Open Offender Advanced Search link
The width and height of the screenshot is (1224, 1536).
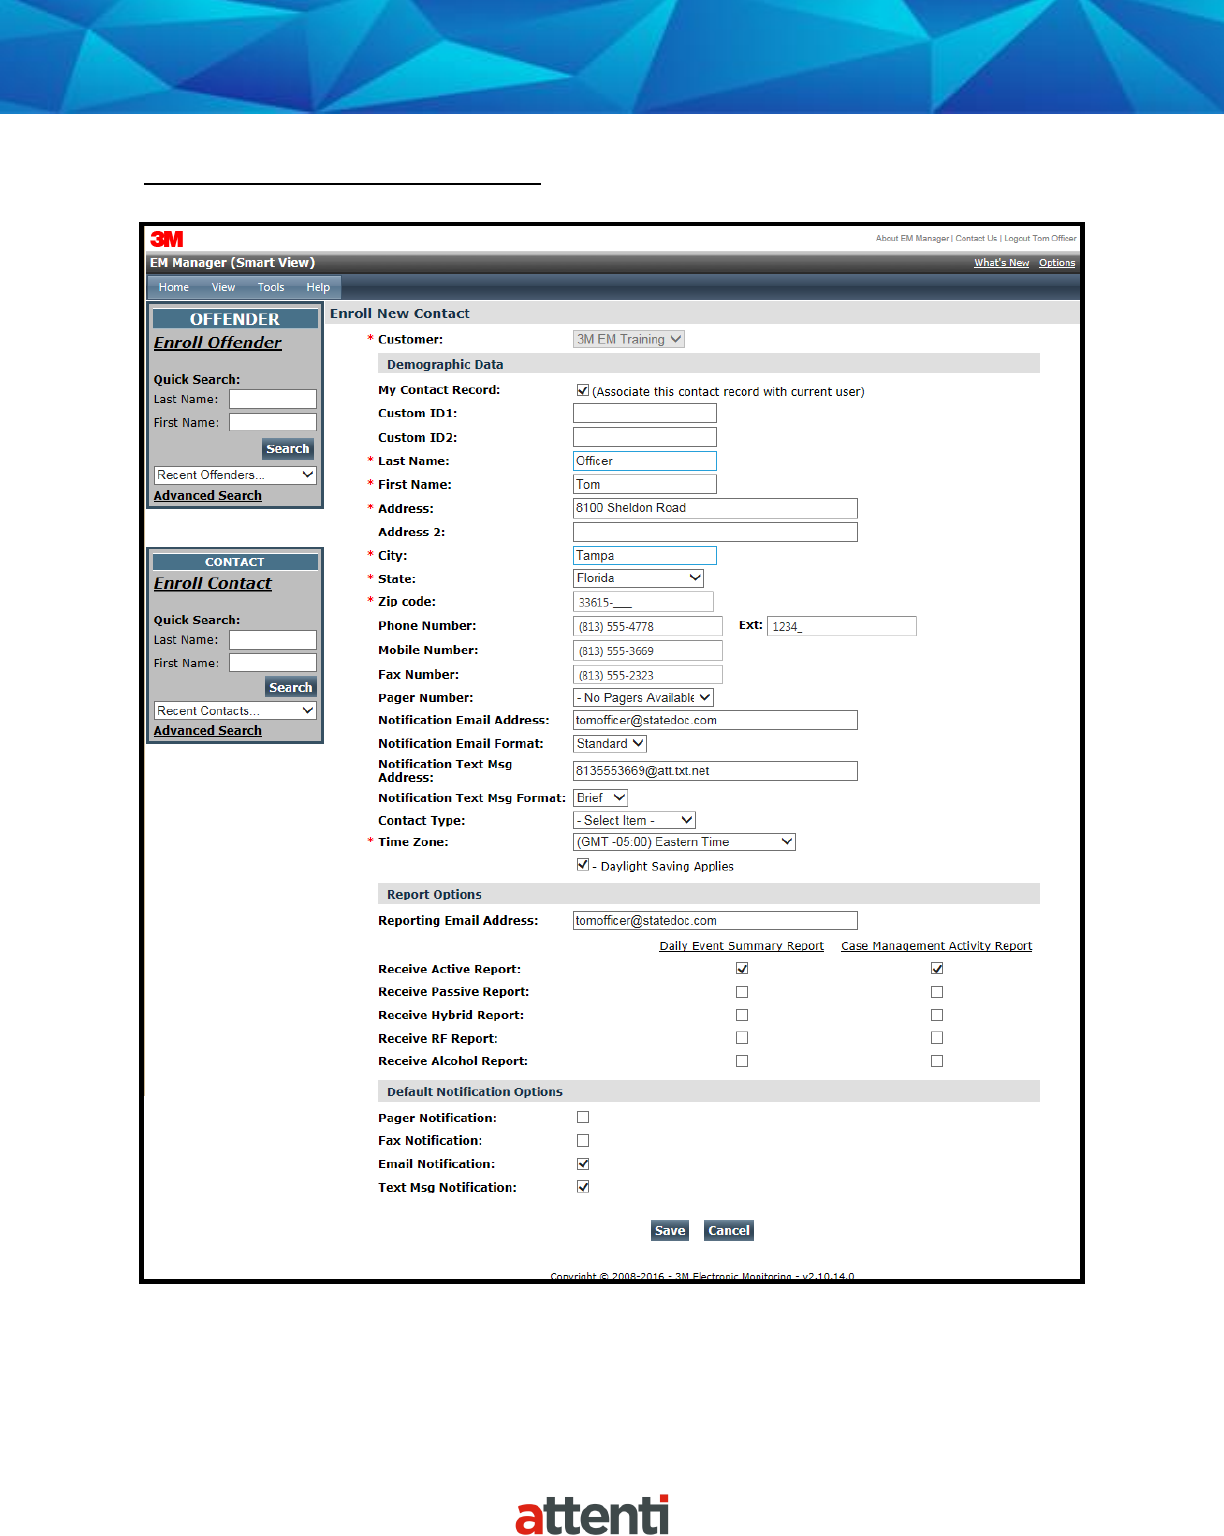click(208, 496)
